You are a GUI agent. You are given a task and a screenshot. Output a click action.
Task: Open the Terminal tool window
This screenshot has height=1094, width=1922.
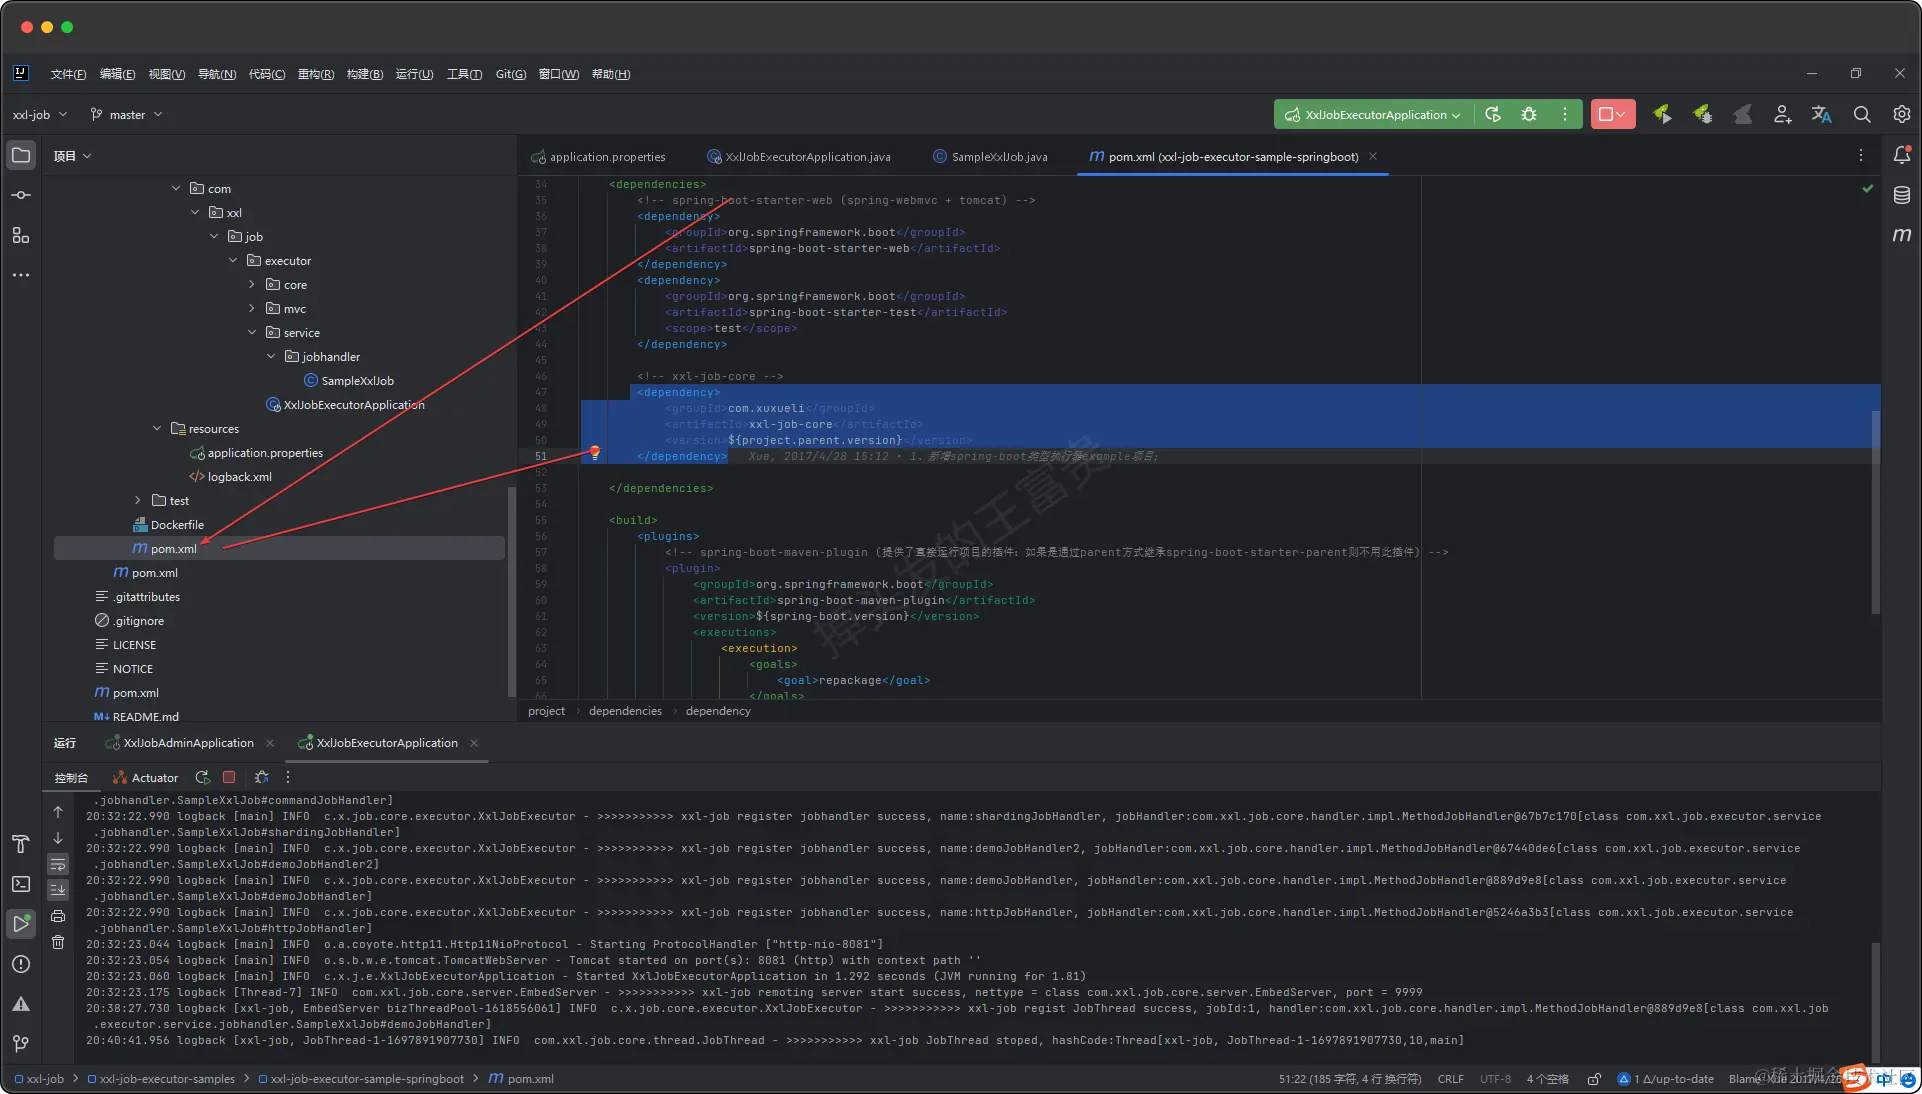20,884
